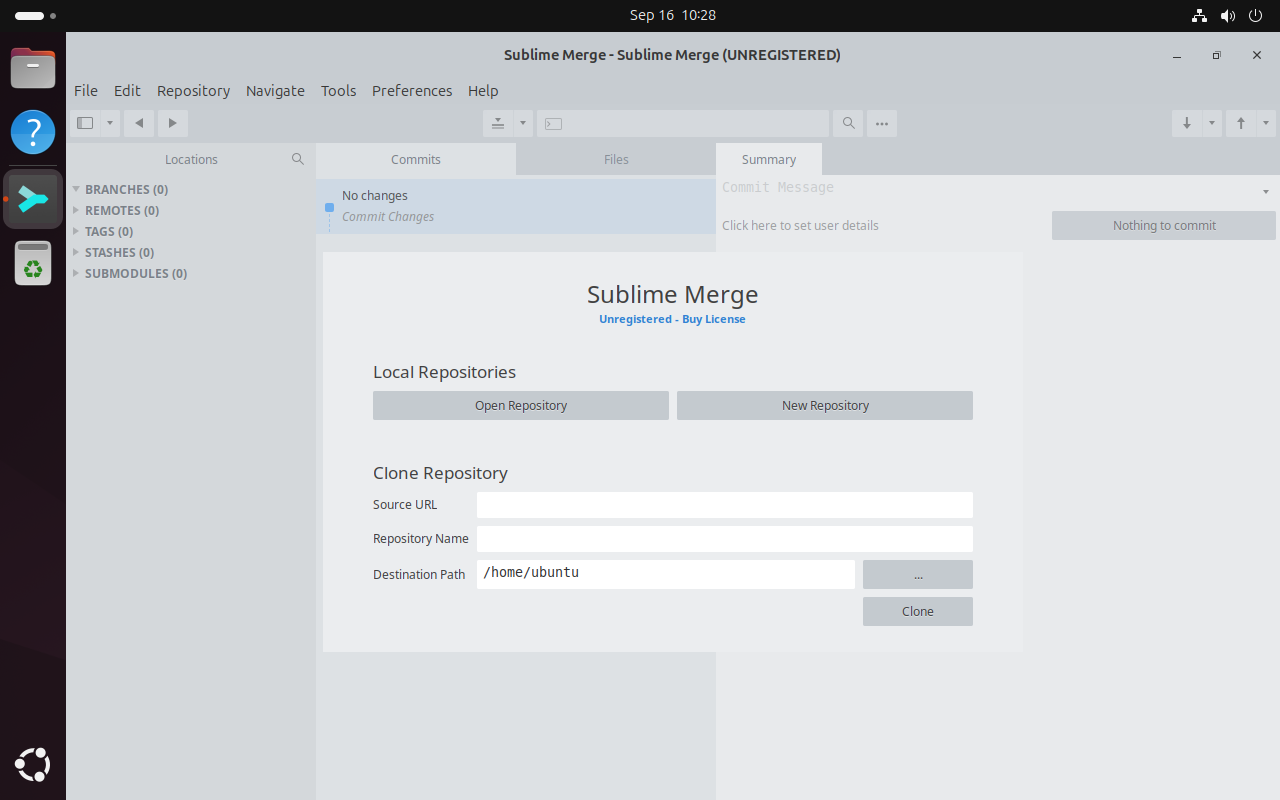Open the stash options dropdown arrow
1280x800 pixels.
(x=523, y=123)
